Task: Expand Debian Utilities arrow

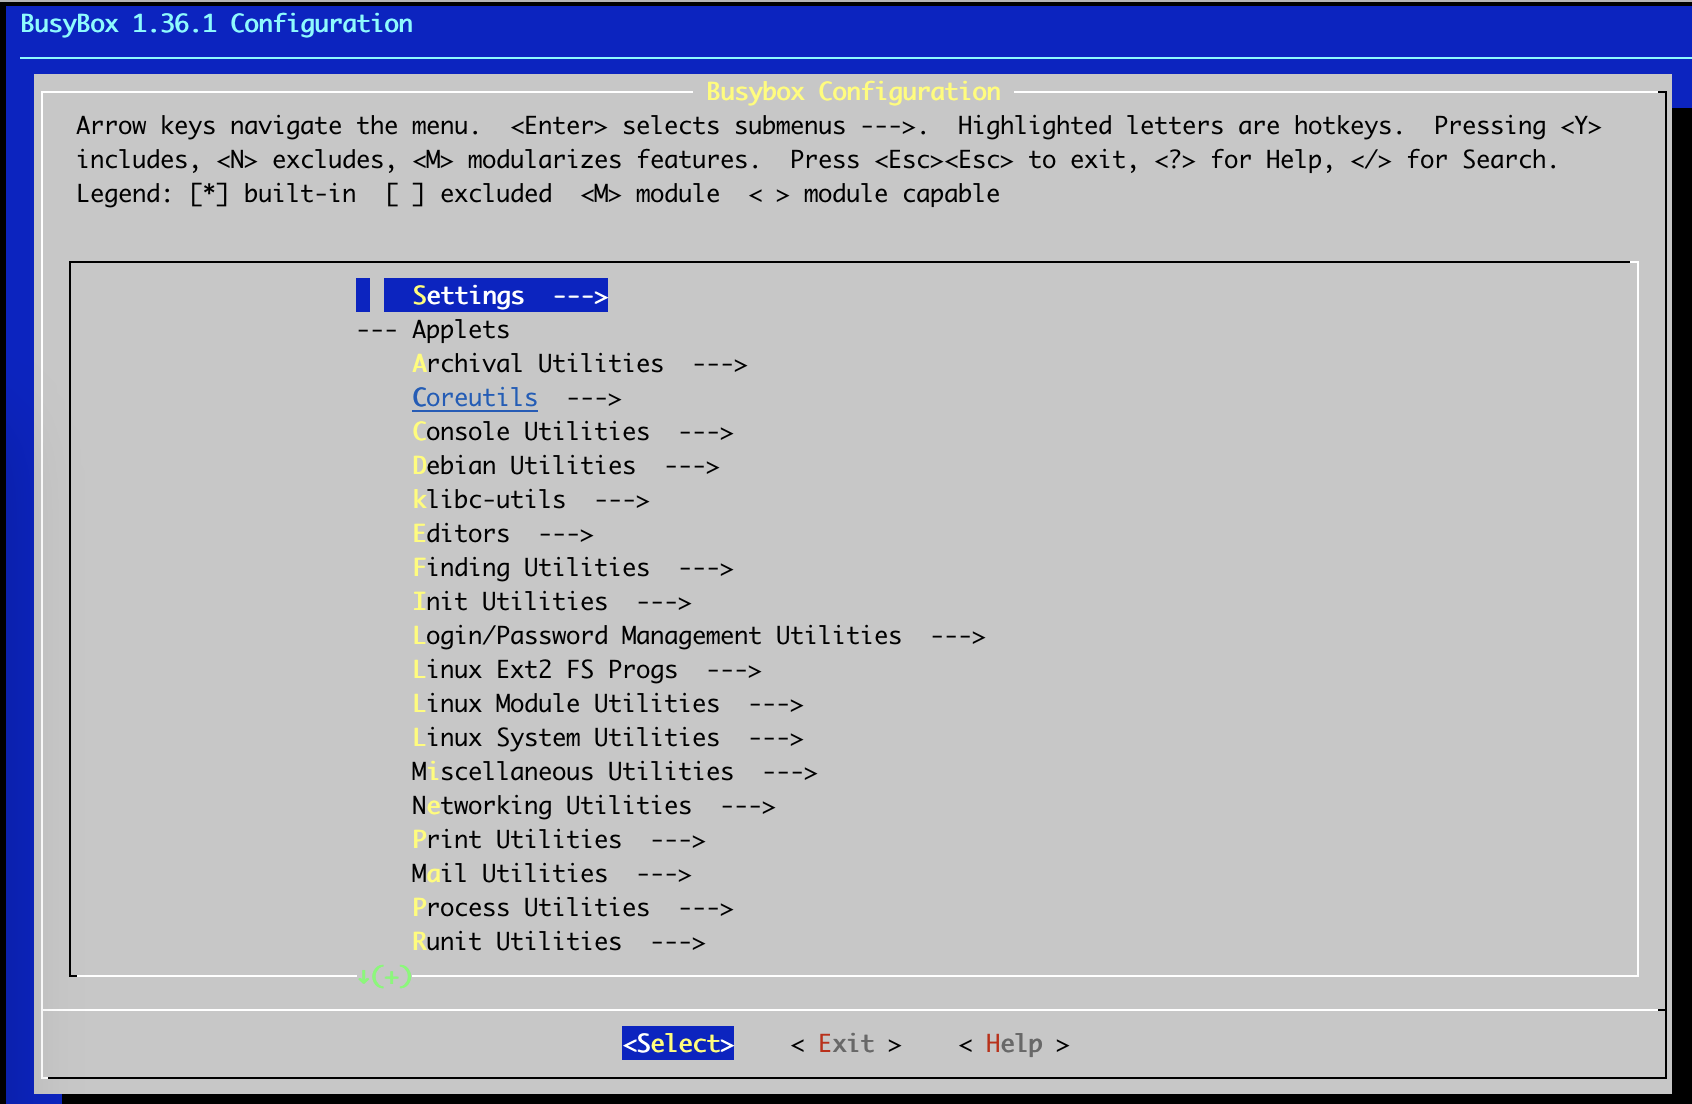Action: tap(692, 466)
